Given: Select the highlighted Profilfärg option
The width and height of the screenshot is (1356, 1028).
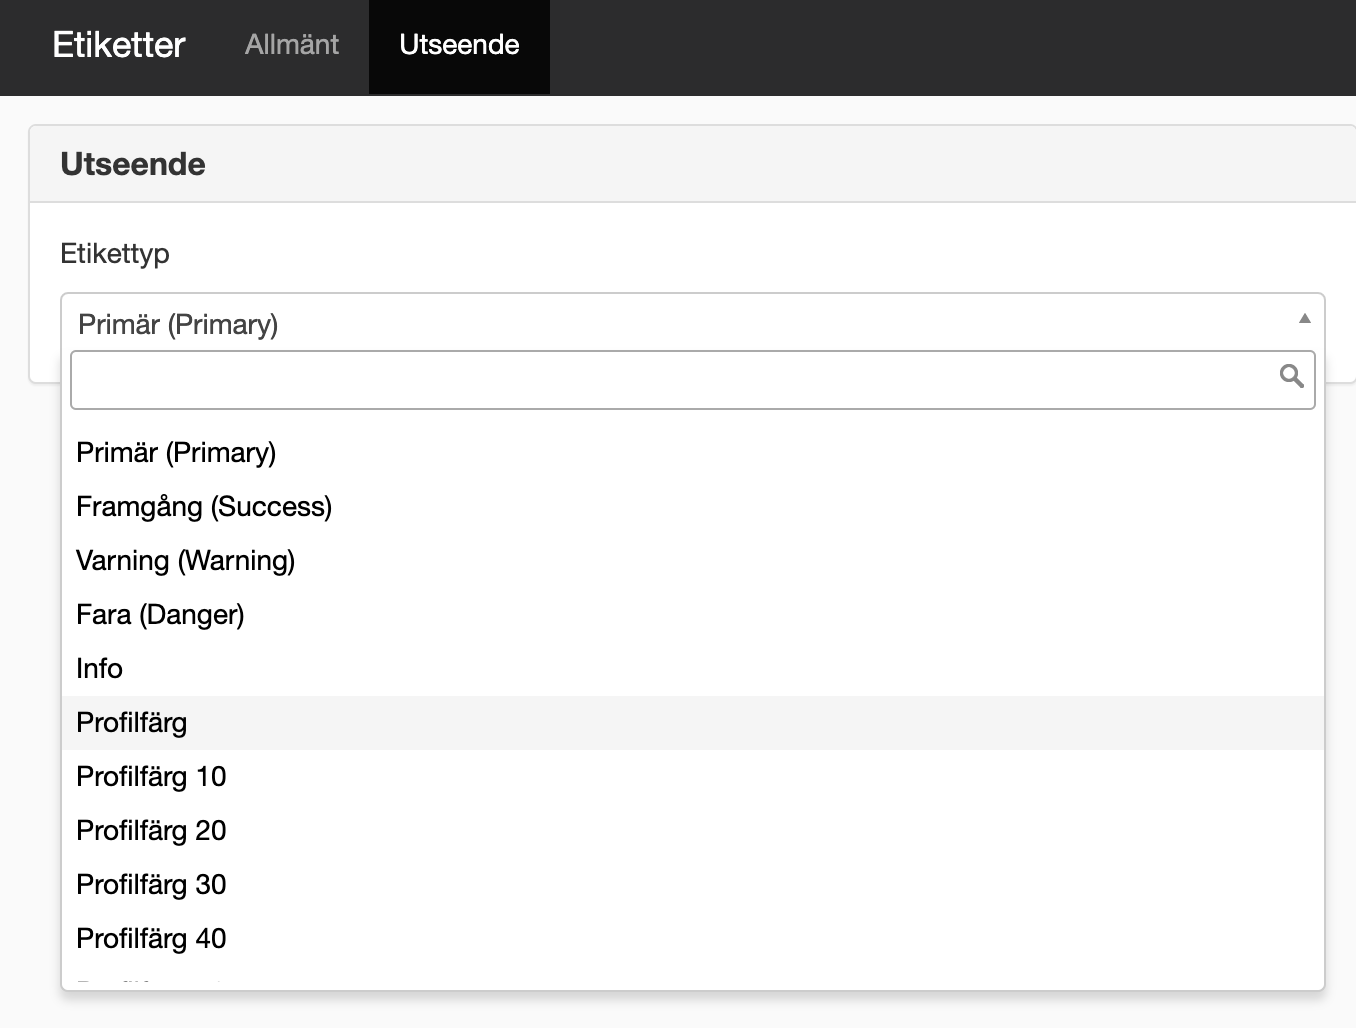Looking at the screenshot, I should (692, 723).
